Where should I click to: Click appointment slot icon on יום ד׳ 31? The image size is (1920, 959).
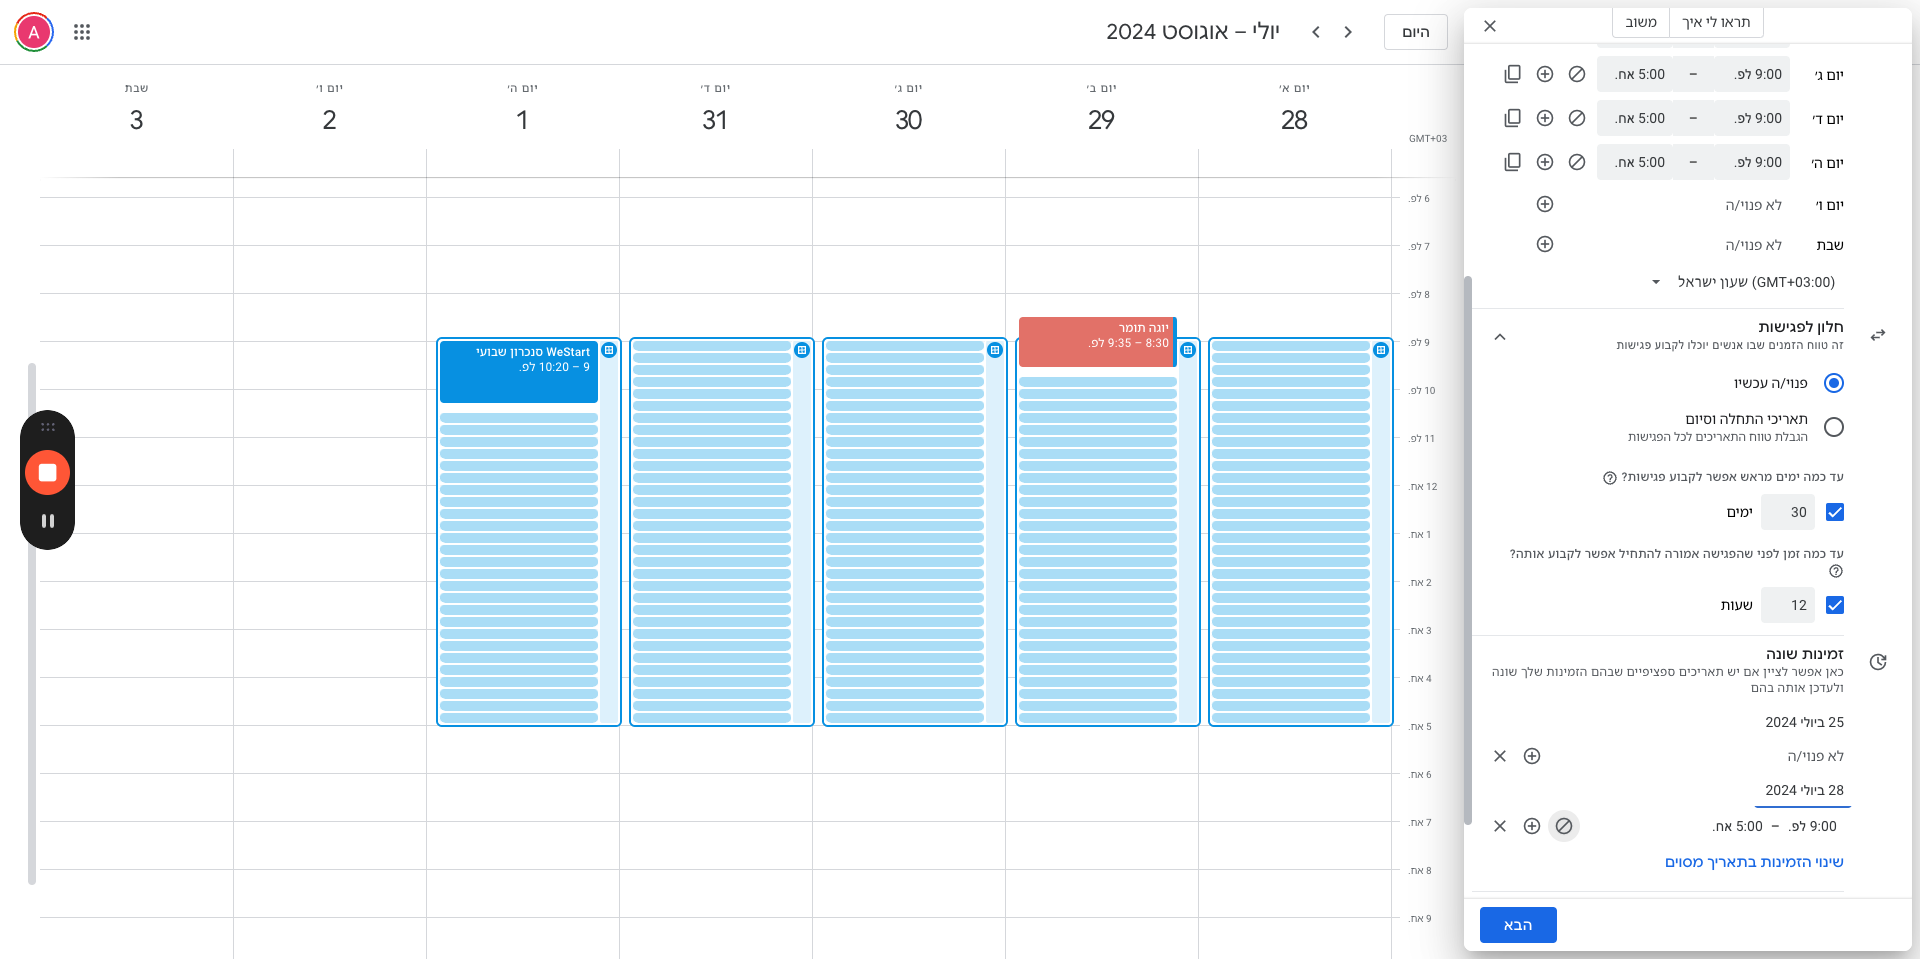click(x=802, y=350)
